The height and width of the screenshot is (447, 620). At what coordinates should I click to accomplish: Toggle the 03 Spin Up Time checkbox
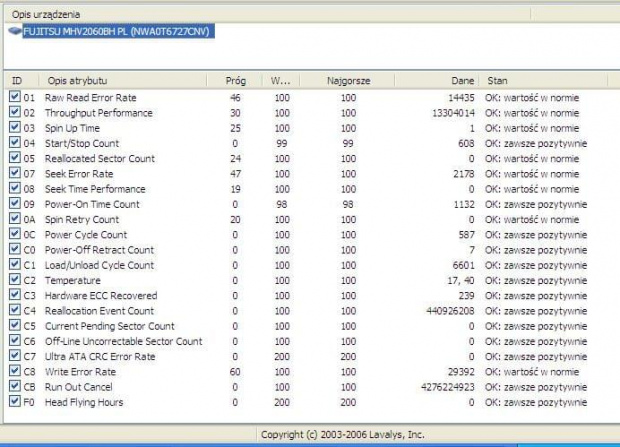[x=15, y=127]
